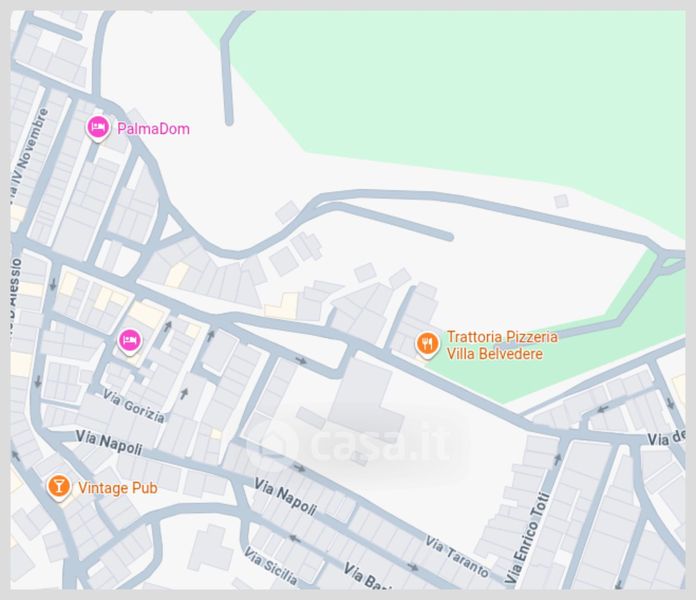Click the Via Taranto street label
This screenshot has width=696, height=600.
coord(458,557)
